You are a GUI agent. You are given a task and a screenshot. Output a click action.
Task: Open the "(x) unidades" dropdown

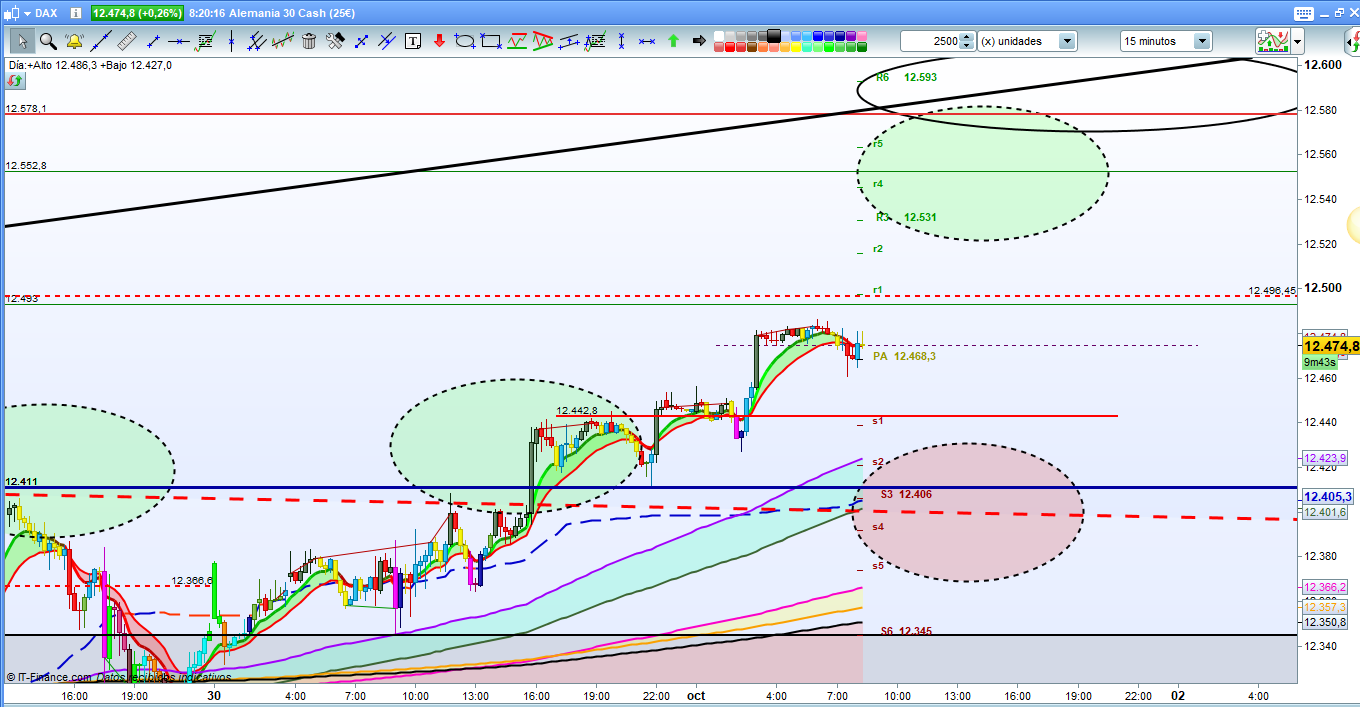pos(1067,41)
